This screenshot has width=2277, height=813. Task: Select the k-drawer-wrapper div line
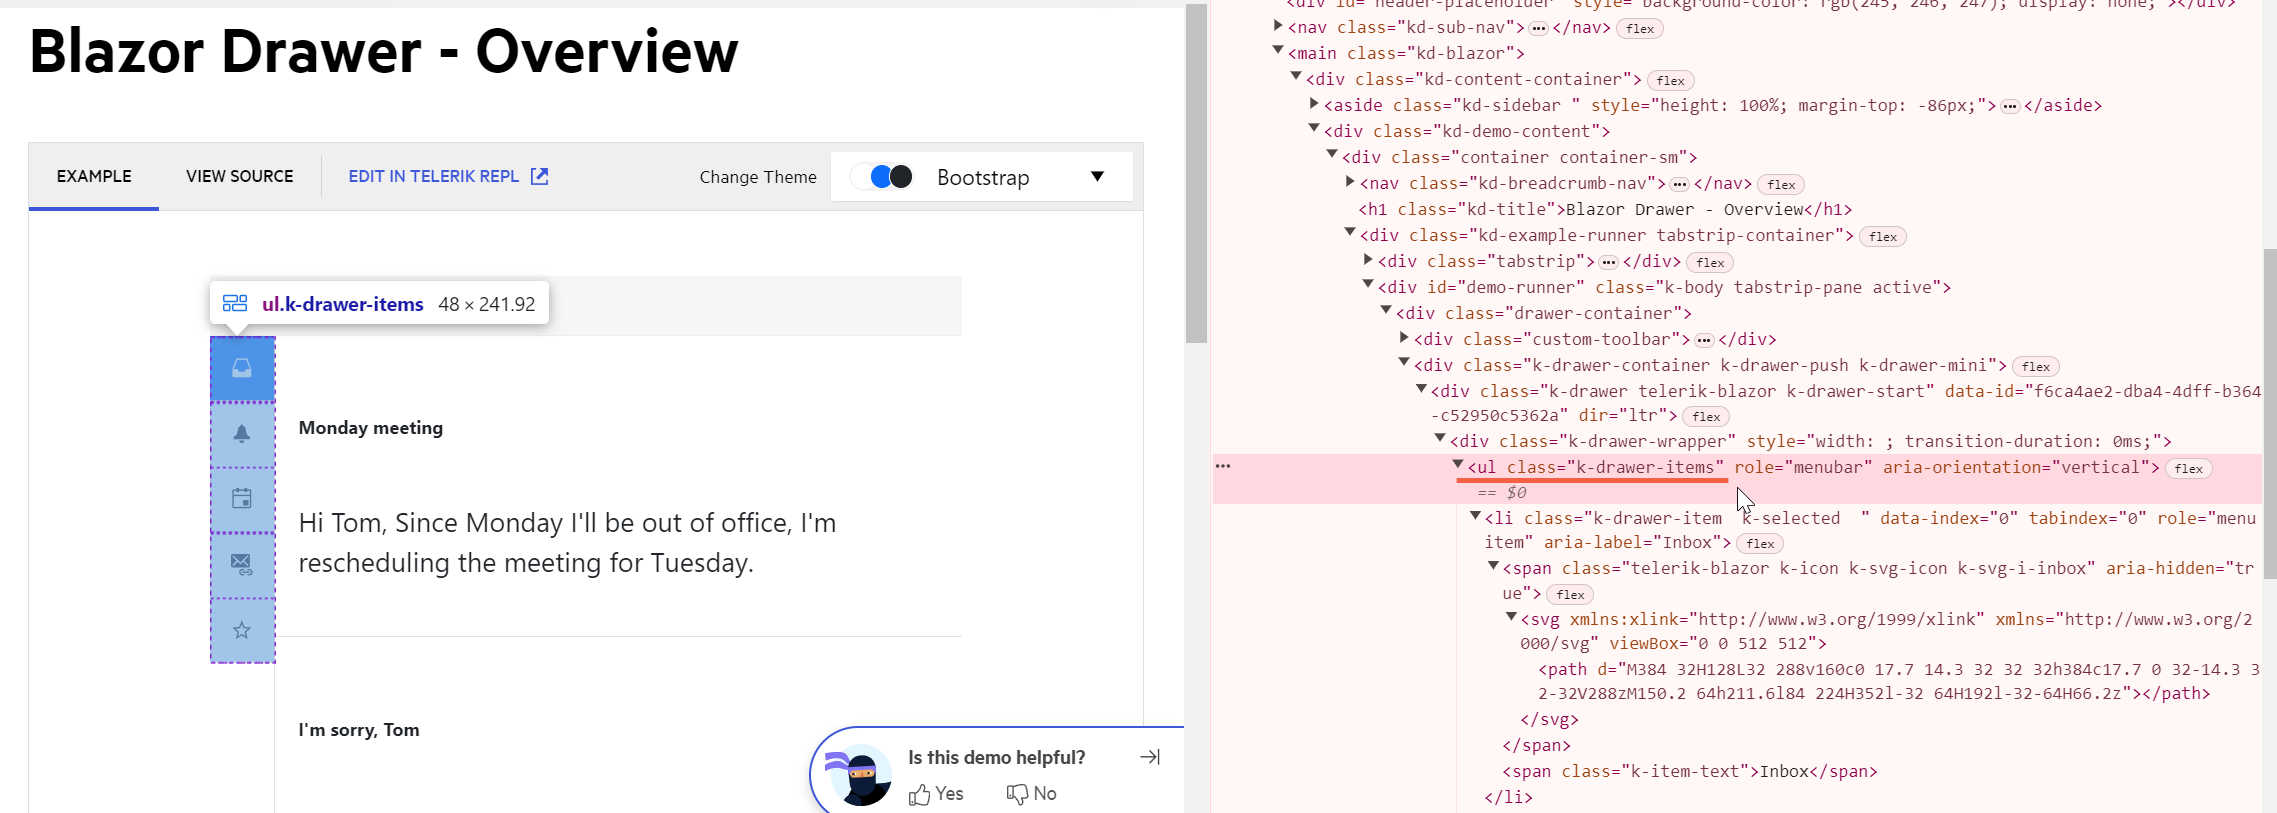click(x=1810, y=441)
